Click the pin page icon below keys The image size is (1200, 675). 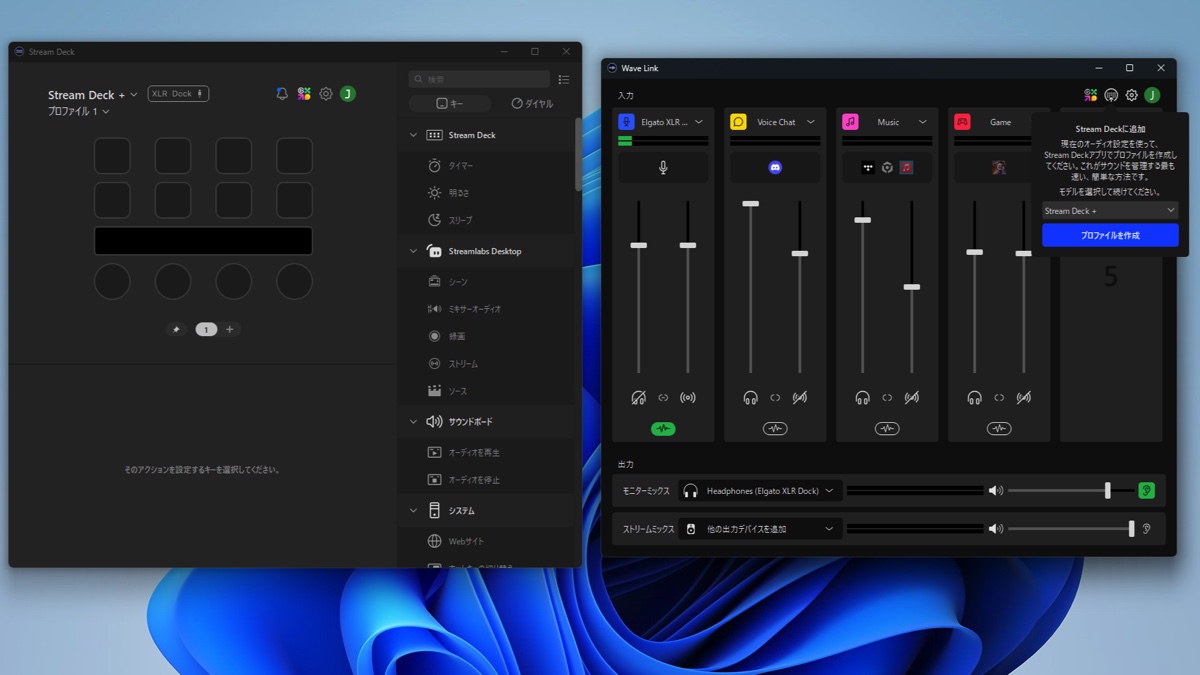(x=177, y=329)
